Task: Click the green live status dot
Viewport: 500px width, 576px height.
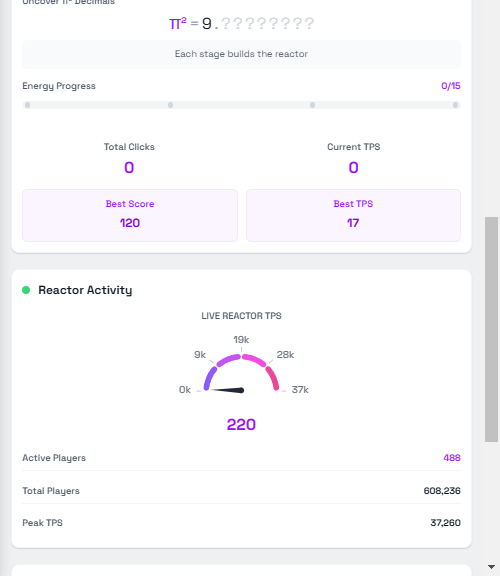Action: pyautogui.click(x=26, y=290)
